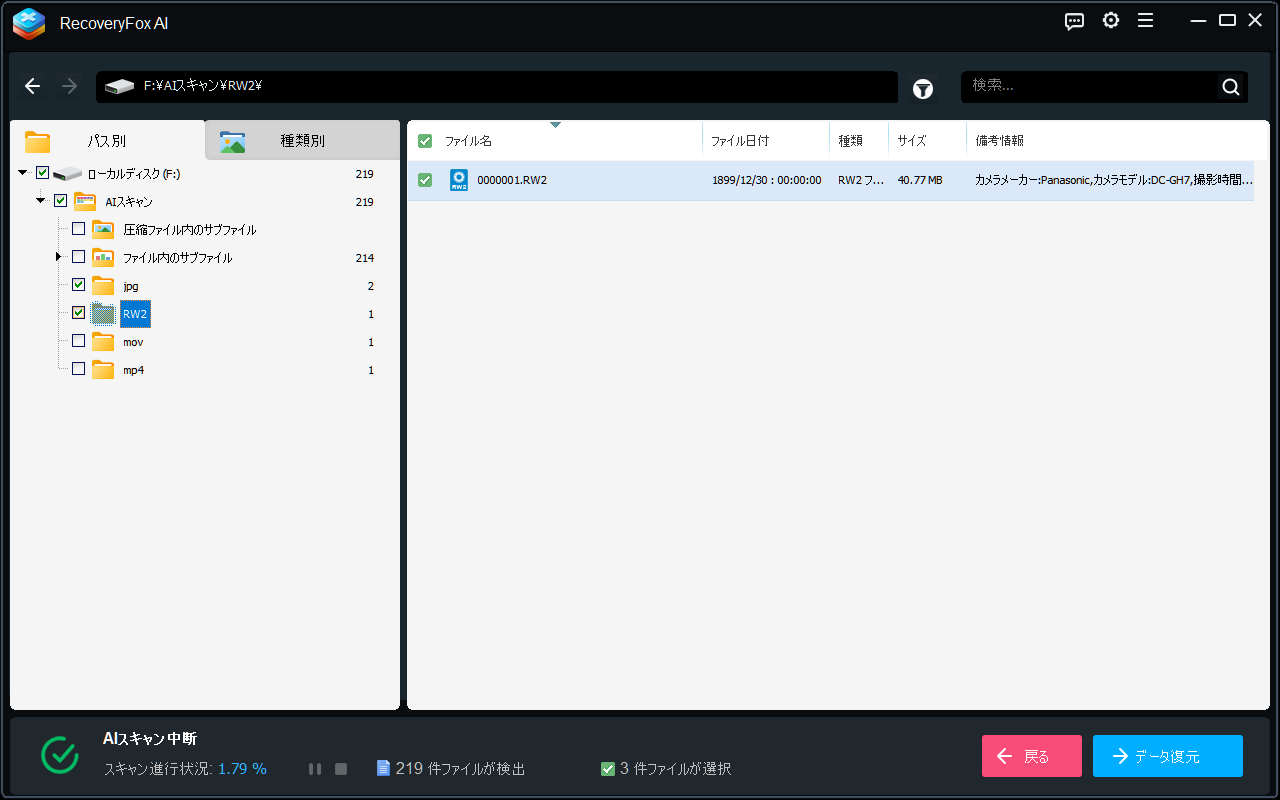The image size is (1280, 800).
Task: Click the データ復元 button
Action: click(x=1167, y=756)
